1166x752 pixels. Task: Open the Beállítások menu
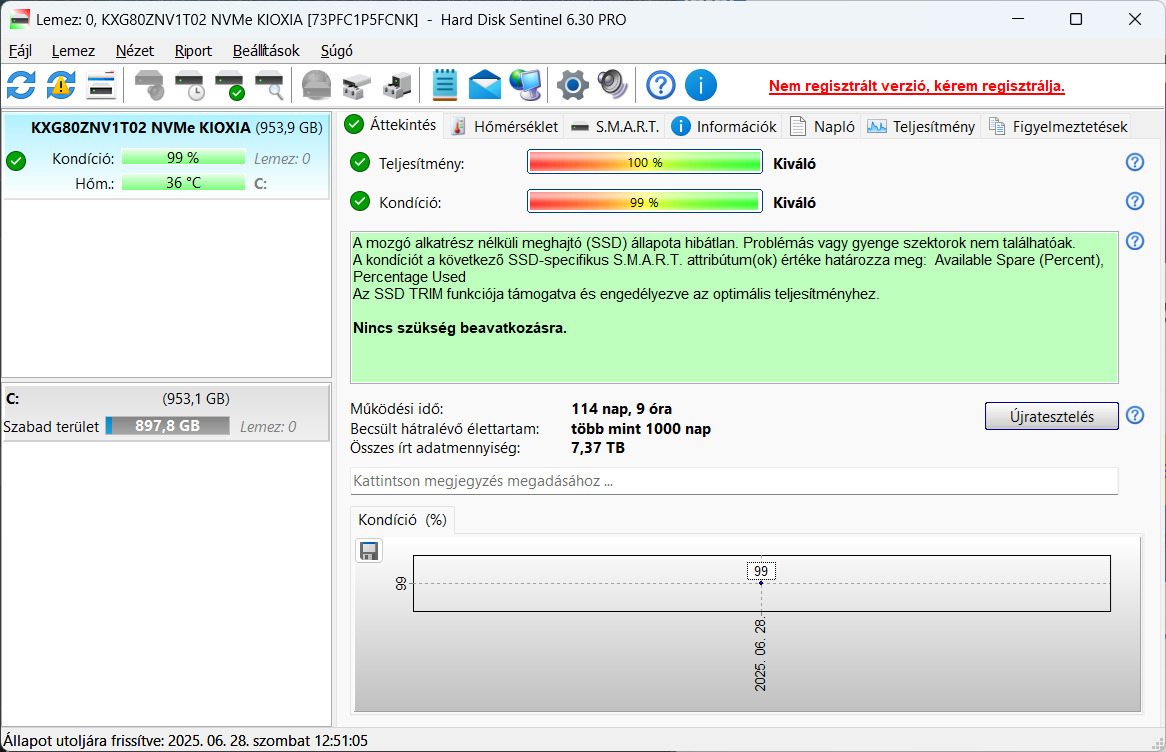point(266,51)
